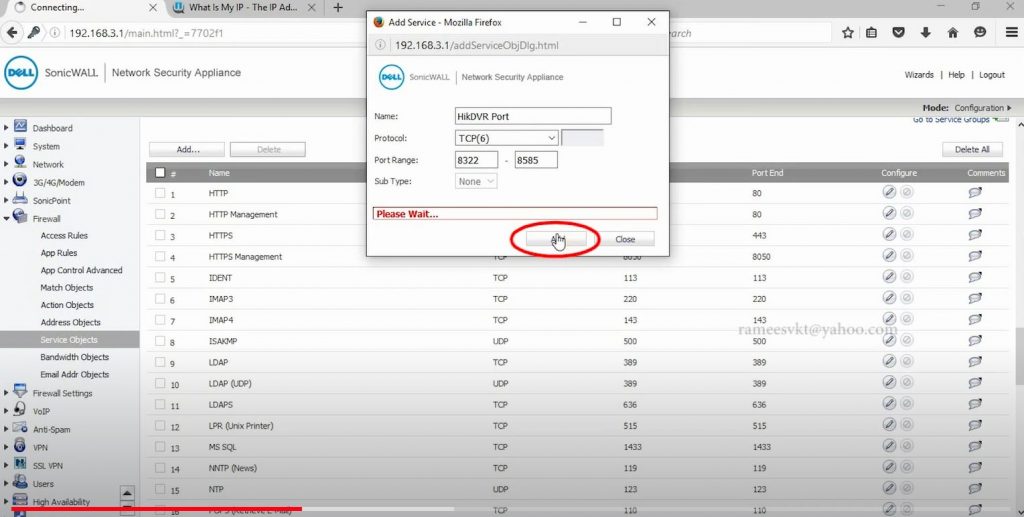Open a new browser tab with plus

pyautogui.click(x=338, y=8)
